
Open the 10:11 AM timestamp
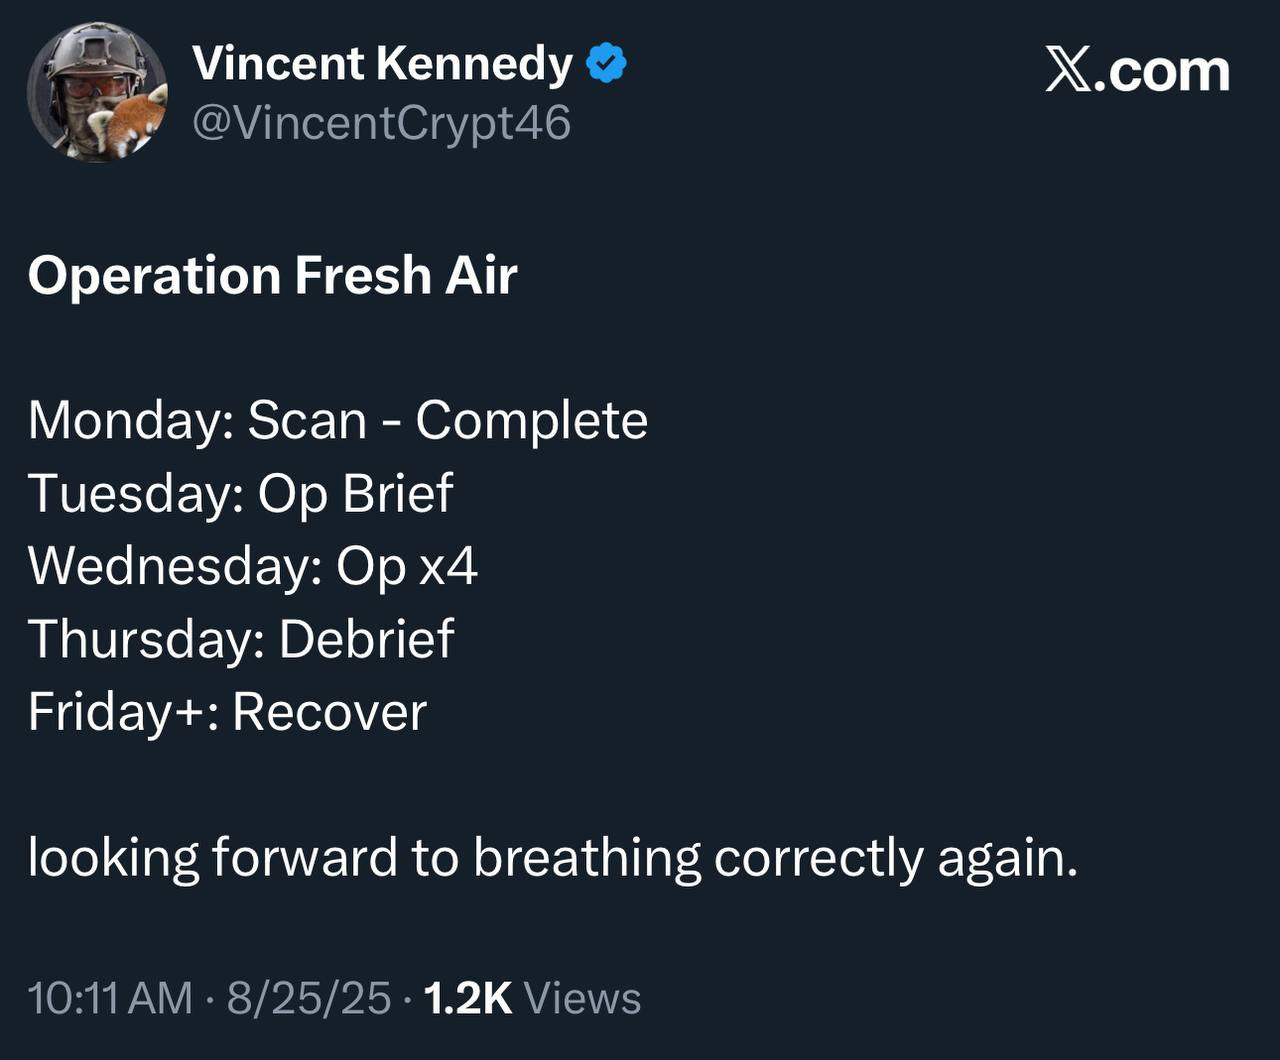pos(110,999)
